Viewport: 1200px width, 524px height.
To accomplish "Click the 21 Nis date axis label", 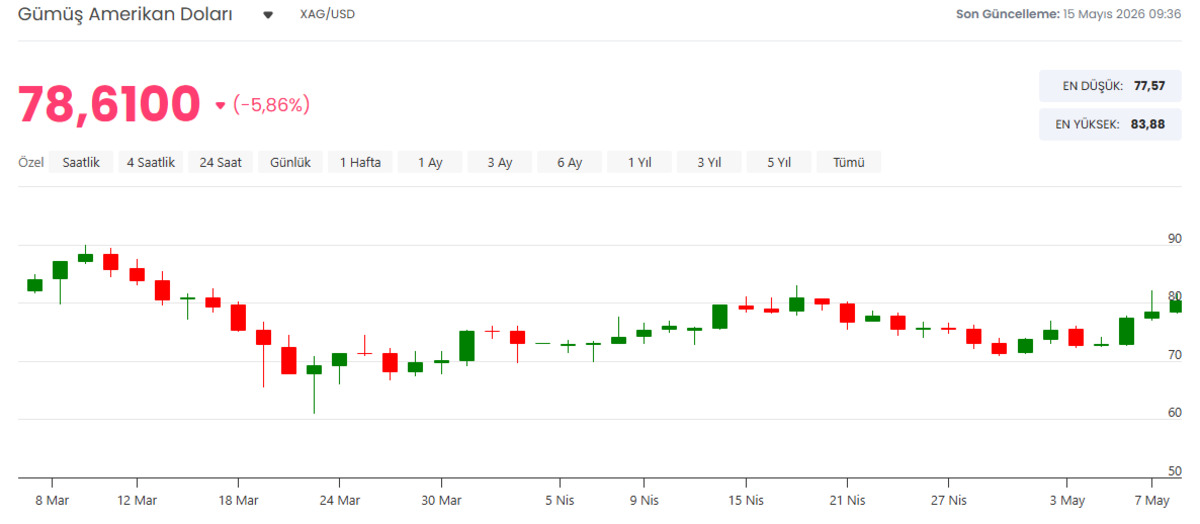I will (x=846, y=500).
